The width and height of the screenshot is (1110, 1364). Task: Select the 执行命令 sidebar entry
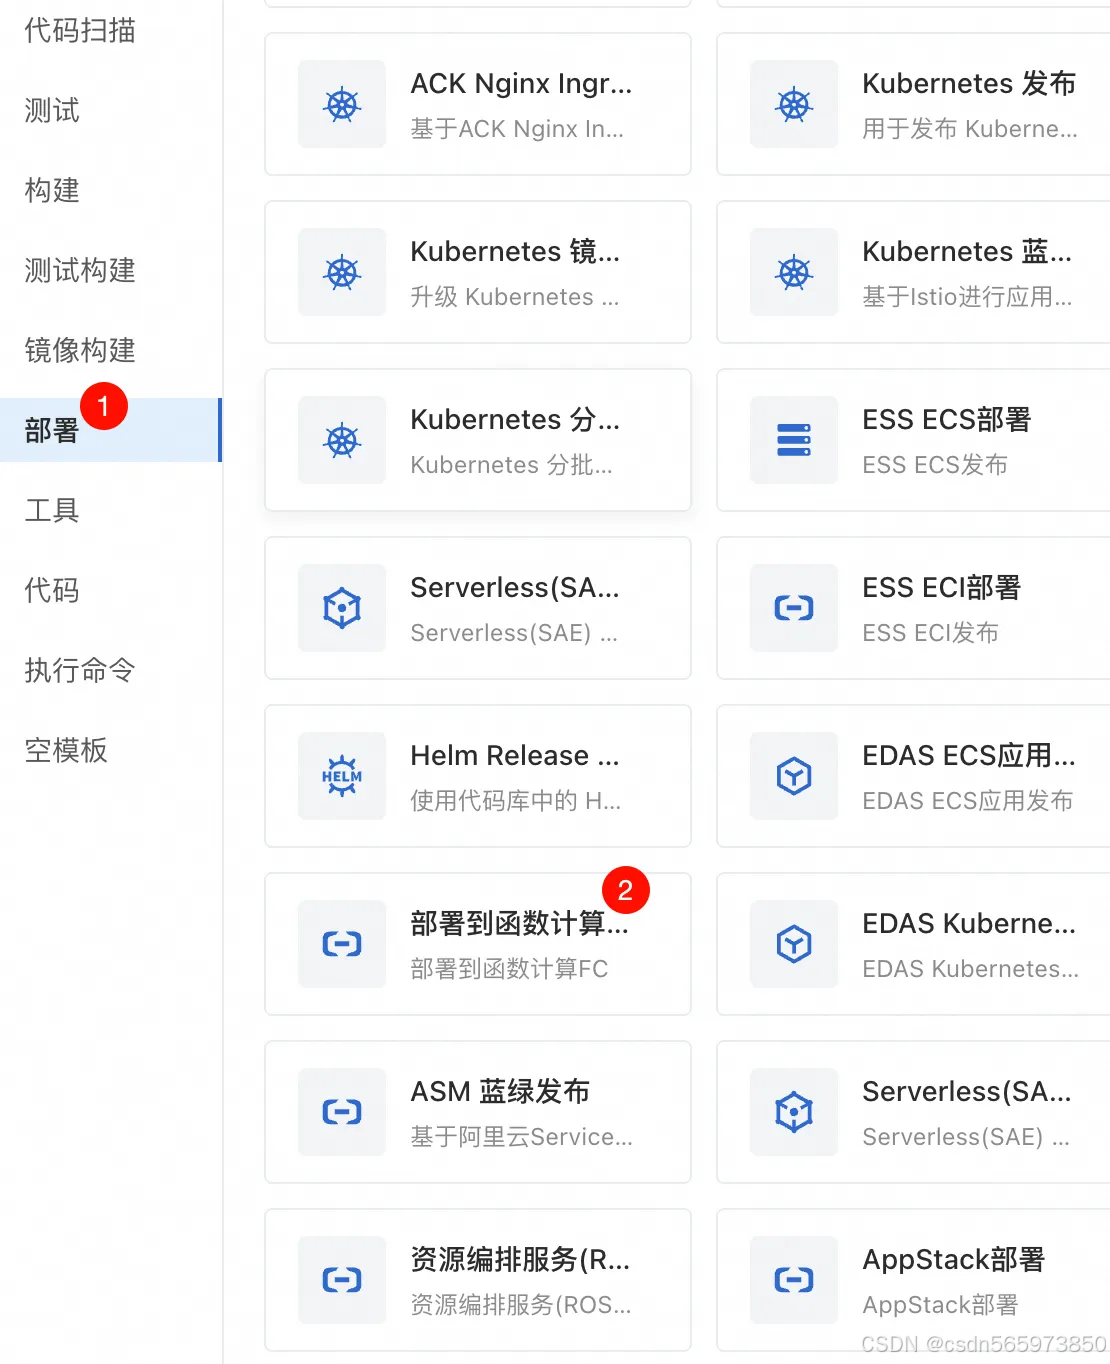pyautogui.click(x=78, y=671)
